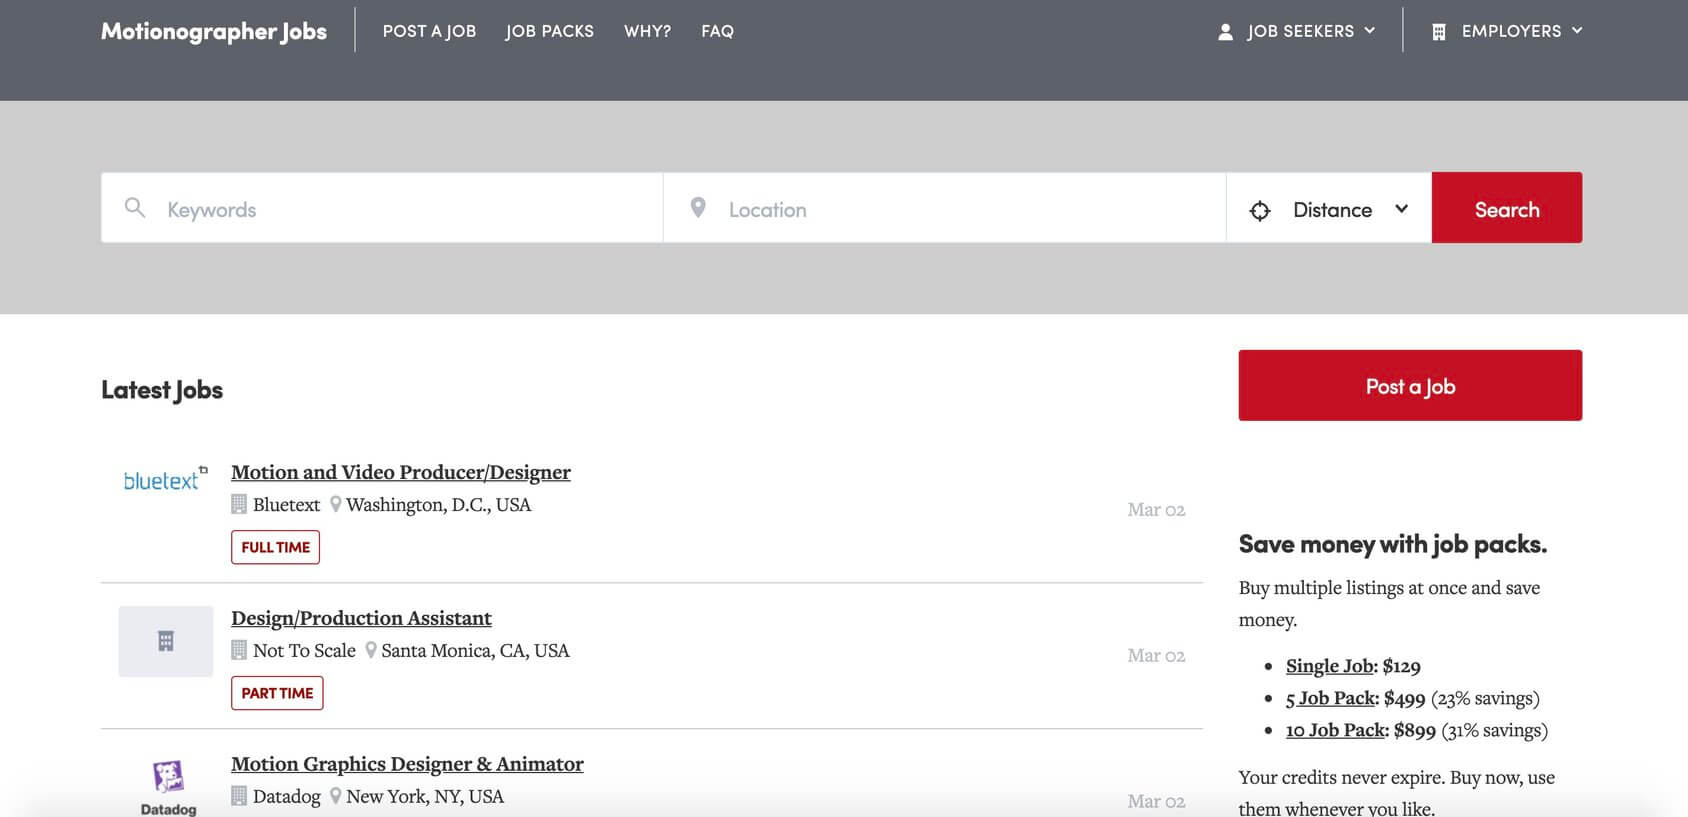This screenshot has width=1688, height=817.
Task: Open the Job Packs nav item
Action: pos(549,31)
